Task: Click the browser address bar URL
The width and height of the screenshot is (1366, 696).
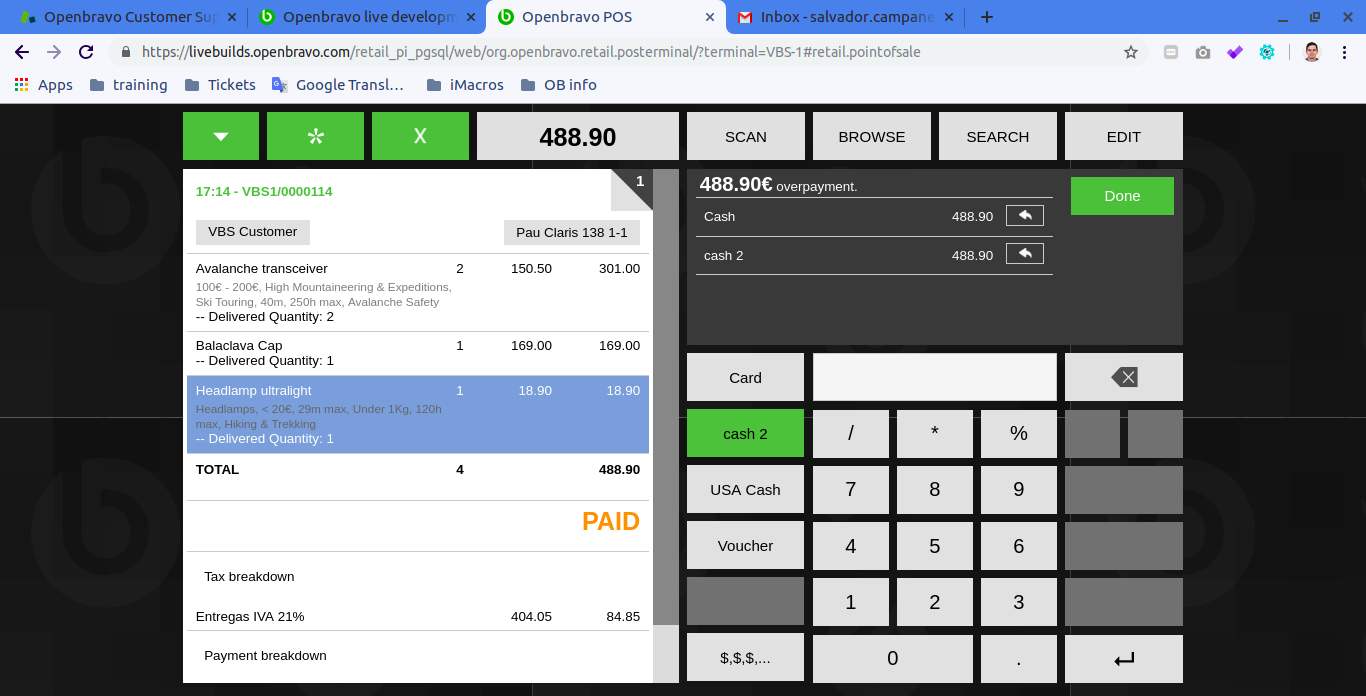Action: coord(531,52)
